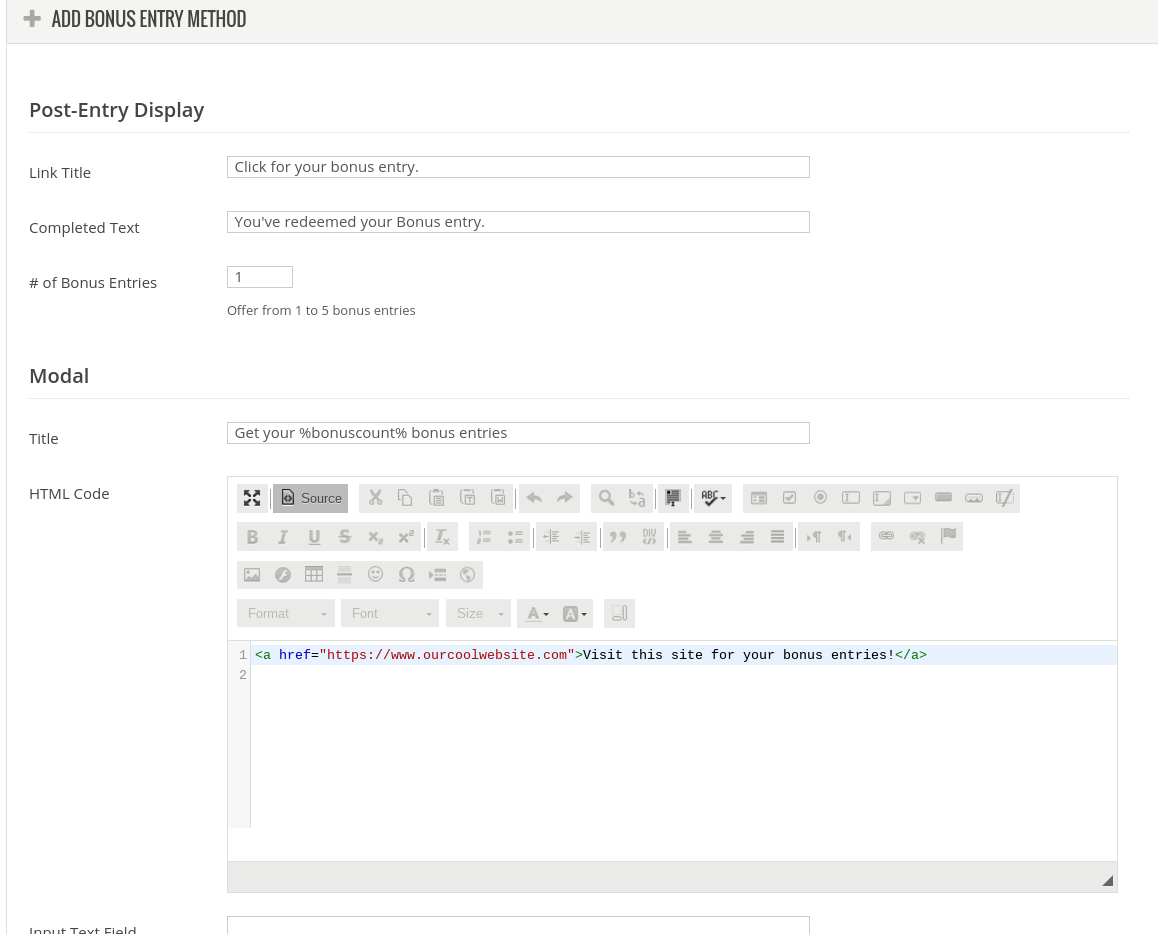Open the Font dropdown
This screenshot has width=1158, height=934.
point(389,613)
